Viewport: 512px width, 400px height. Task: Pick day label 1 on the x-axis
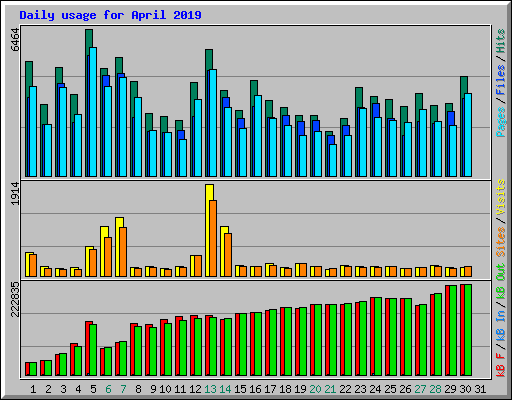click(x=33, y=389)
